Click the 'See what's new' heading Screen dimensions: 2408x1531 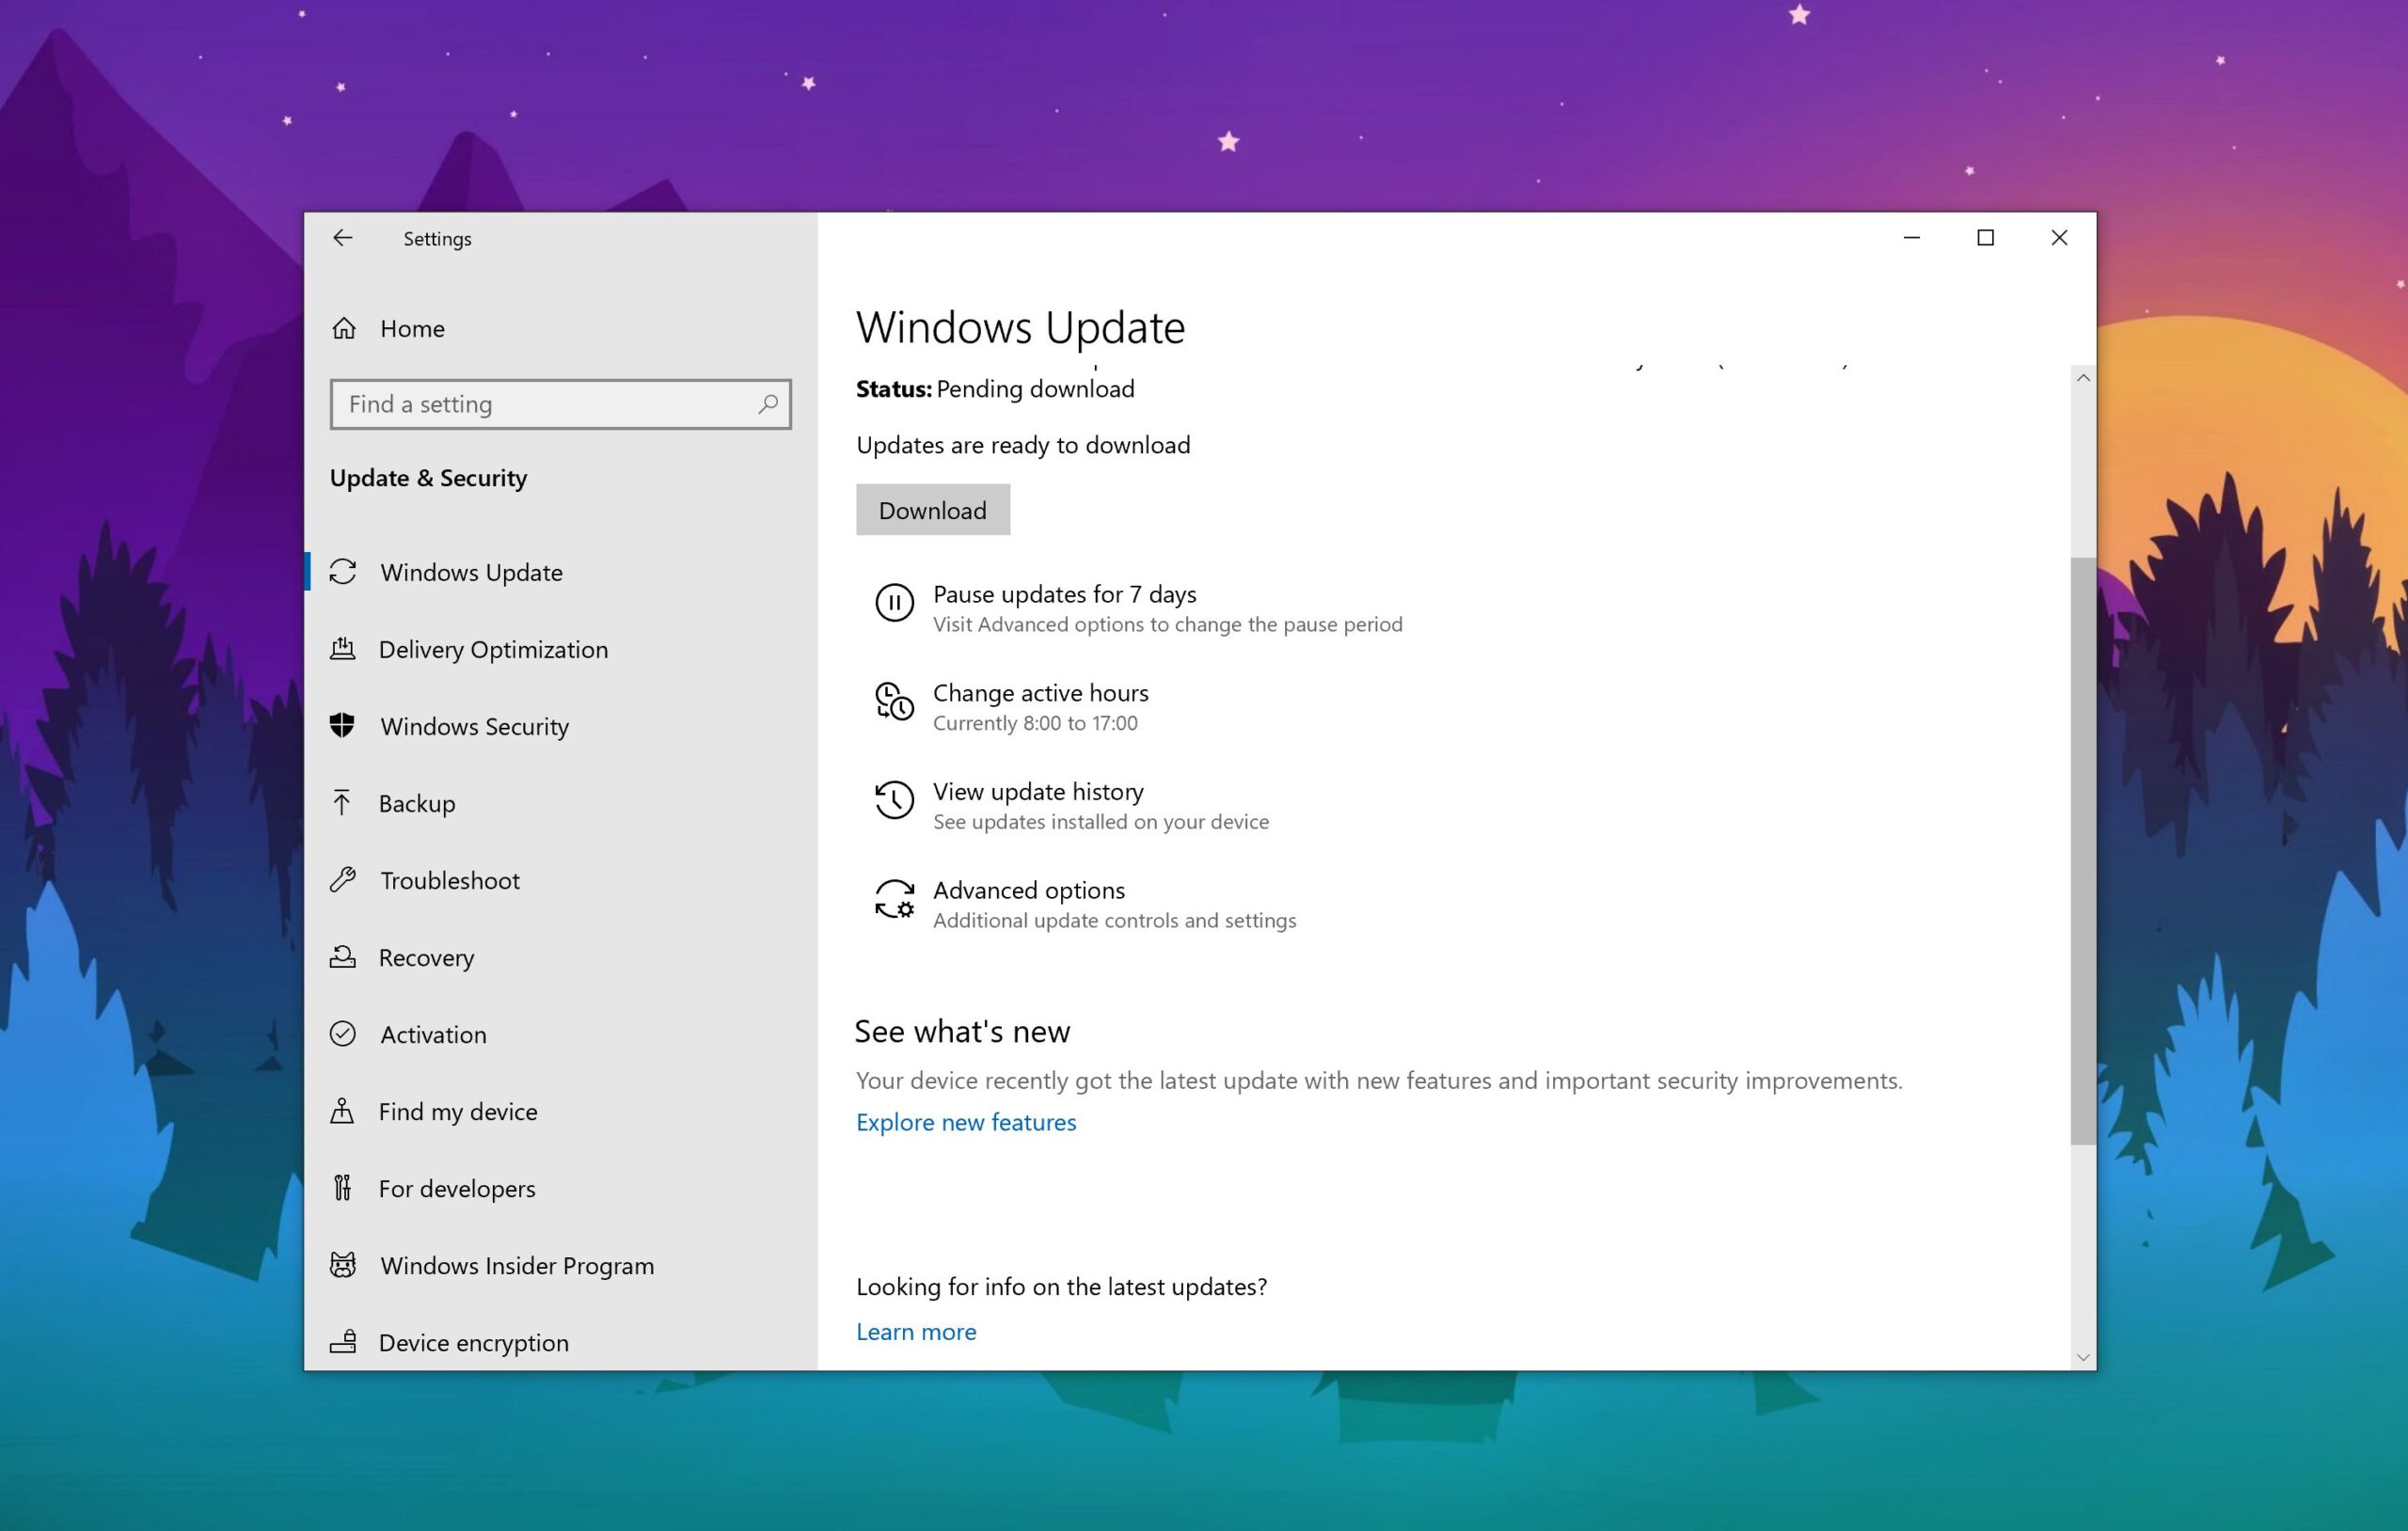click(962, 1031)
